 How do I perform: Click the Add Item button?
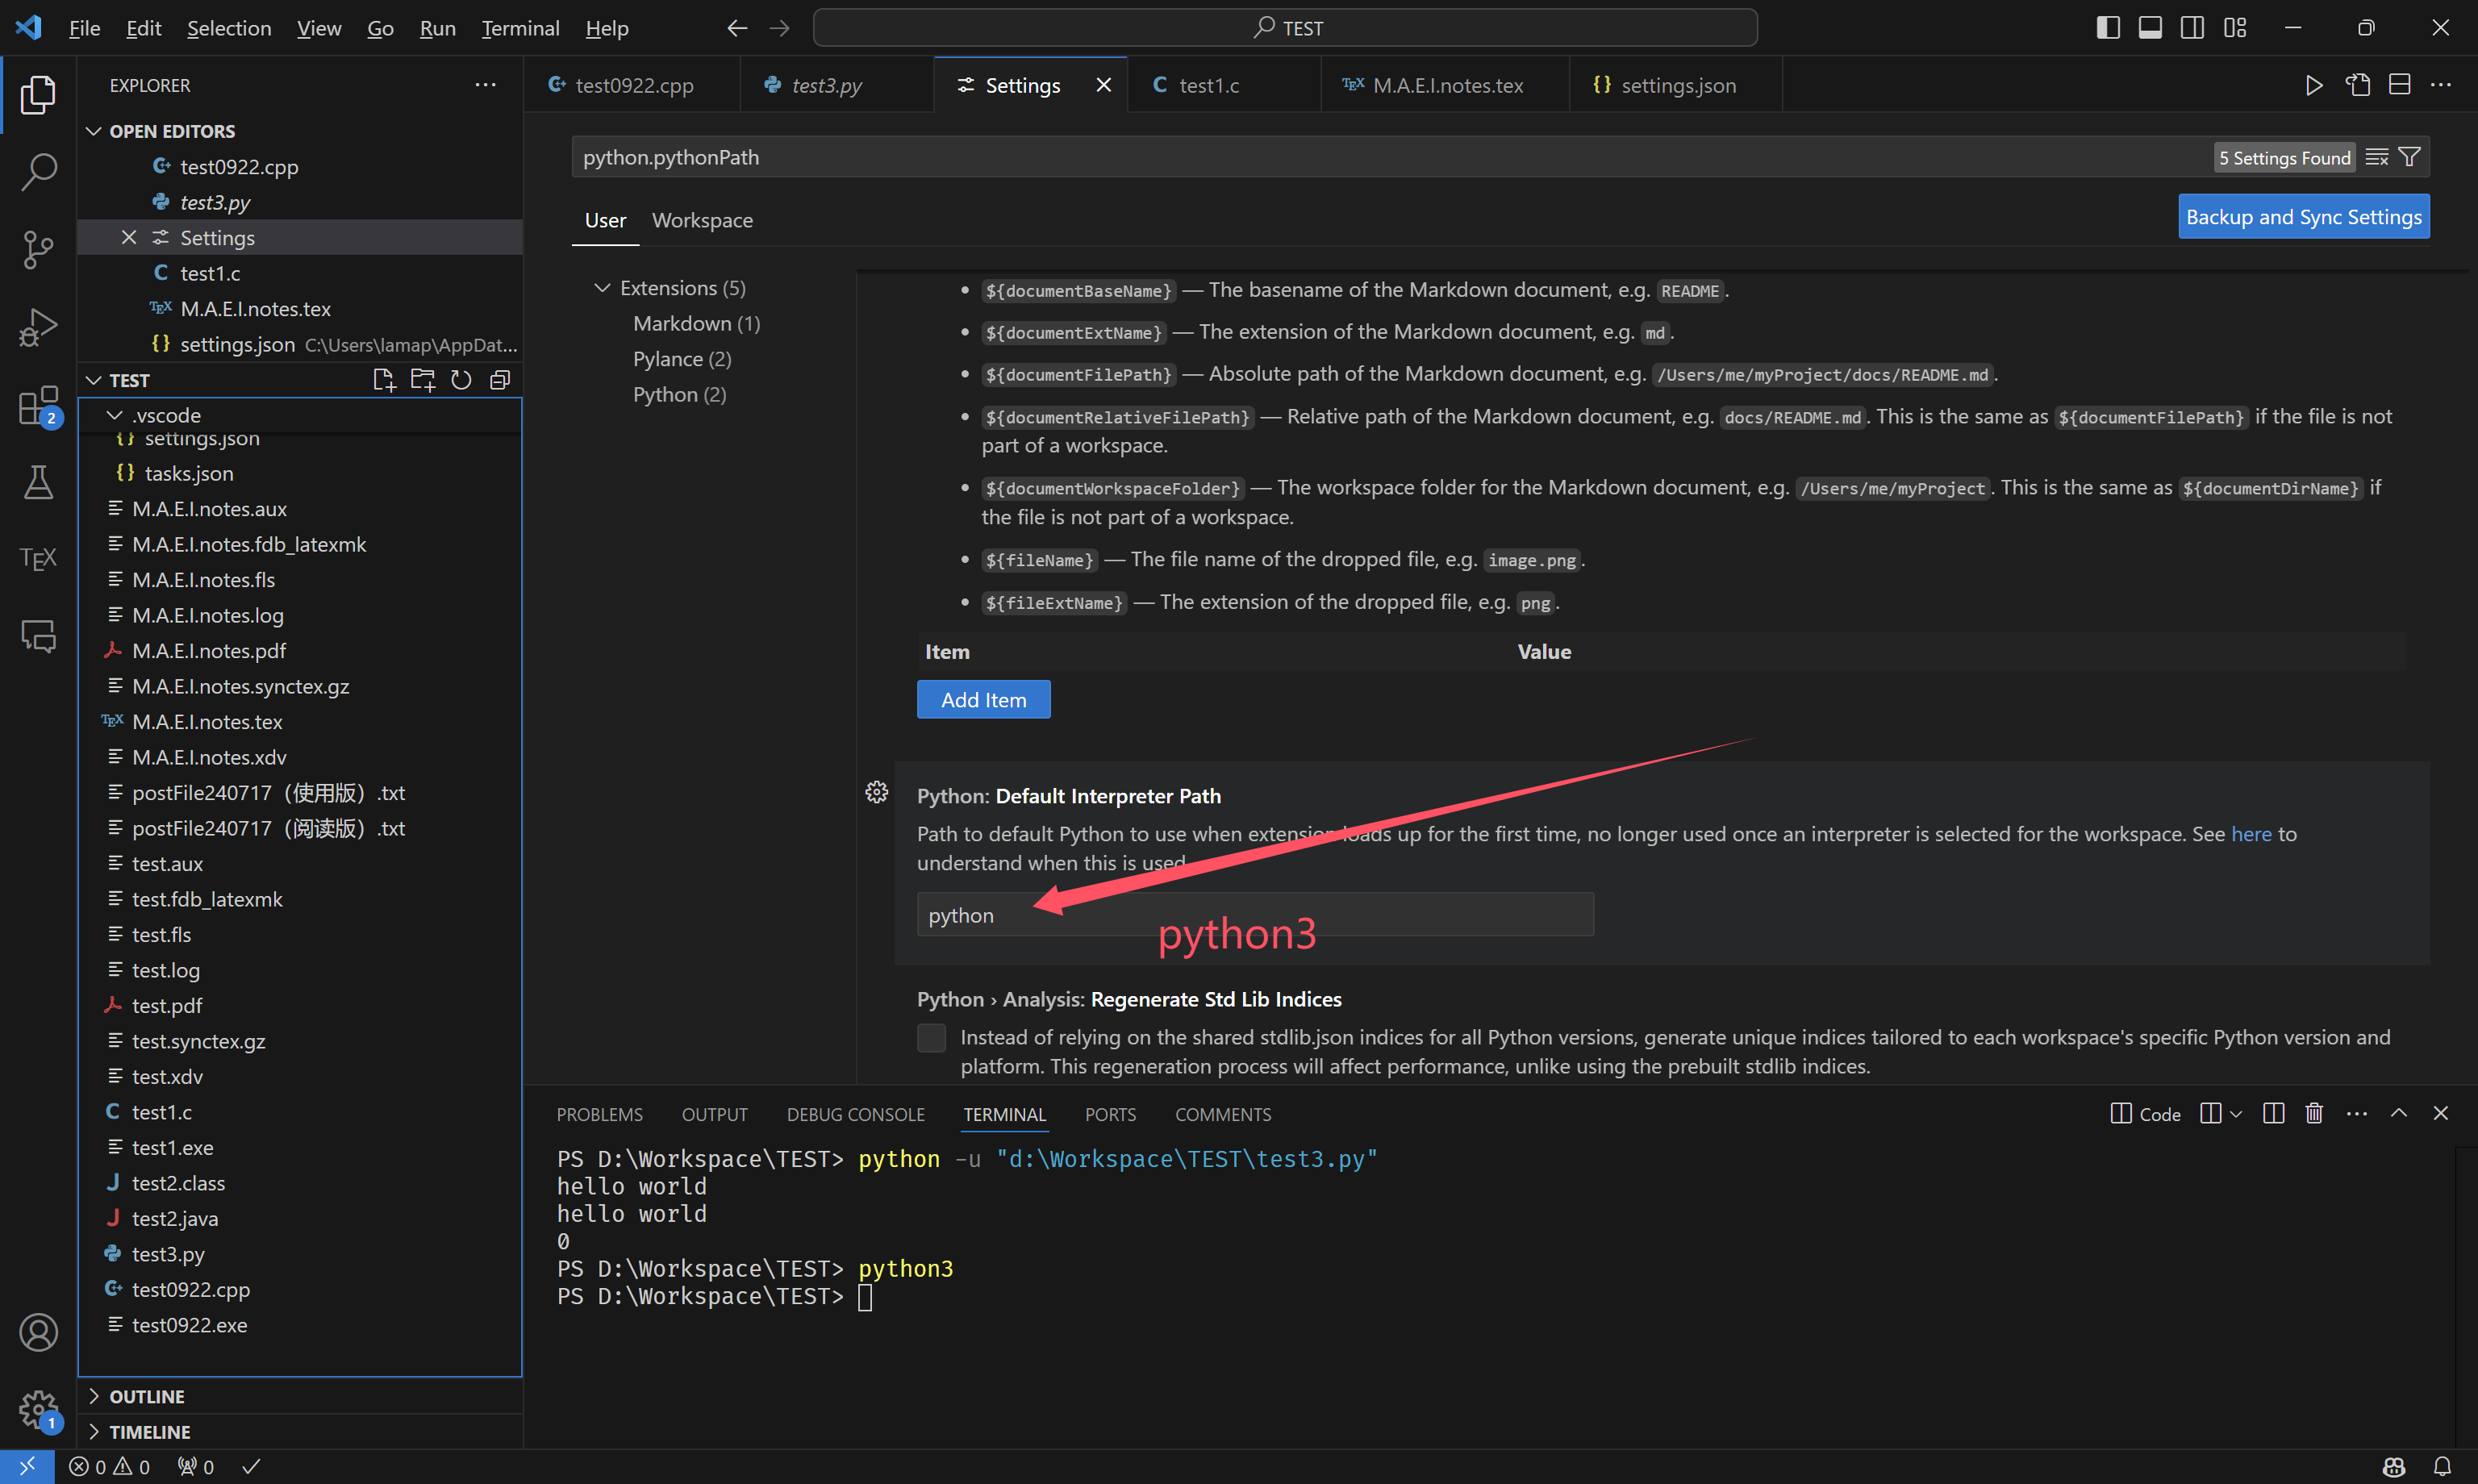pos(983,700)
